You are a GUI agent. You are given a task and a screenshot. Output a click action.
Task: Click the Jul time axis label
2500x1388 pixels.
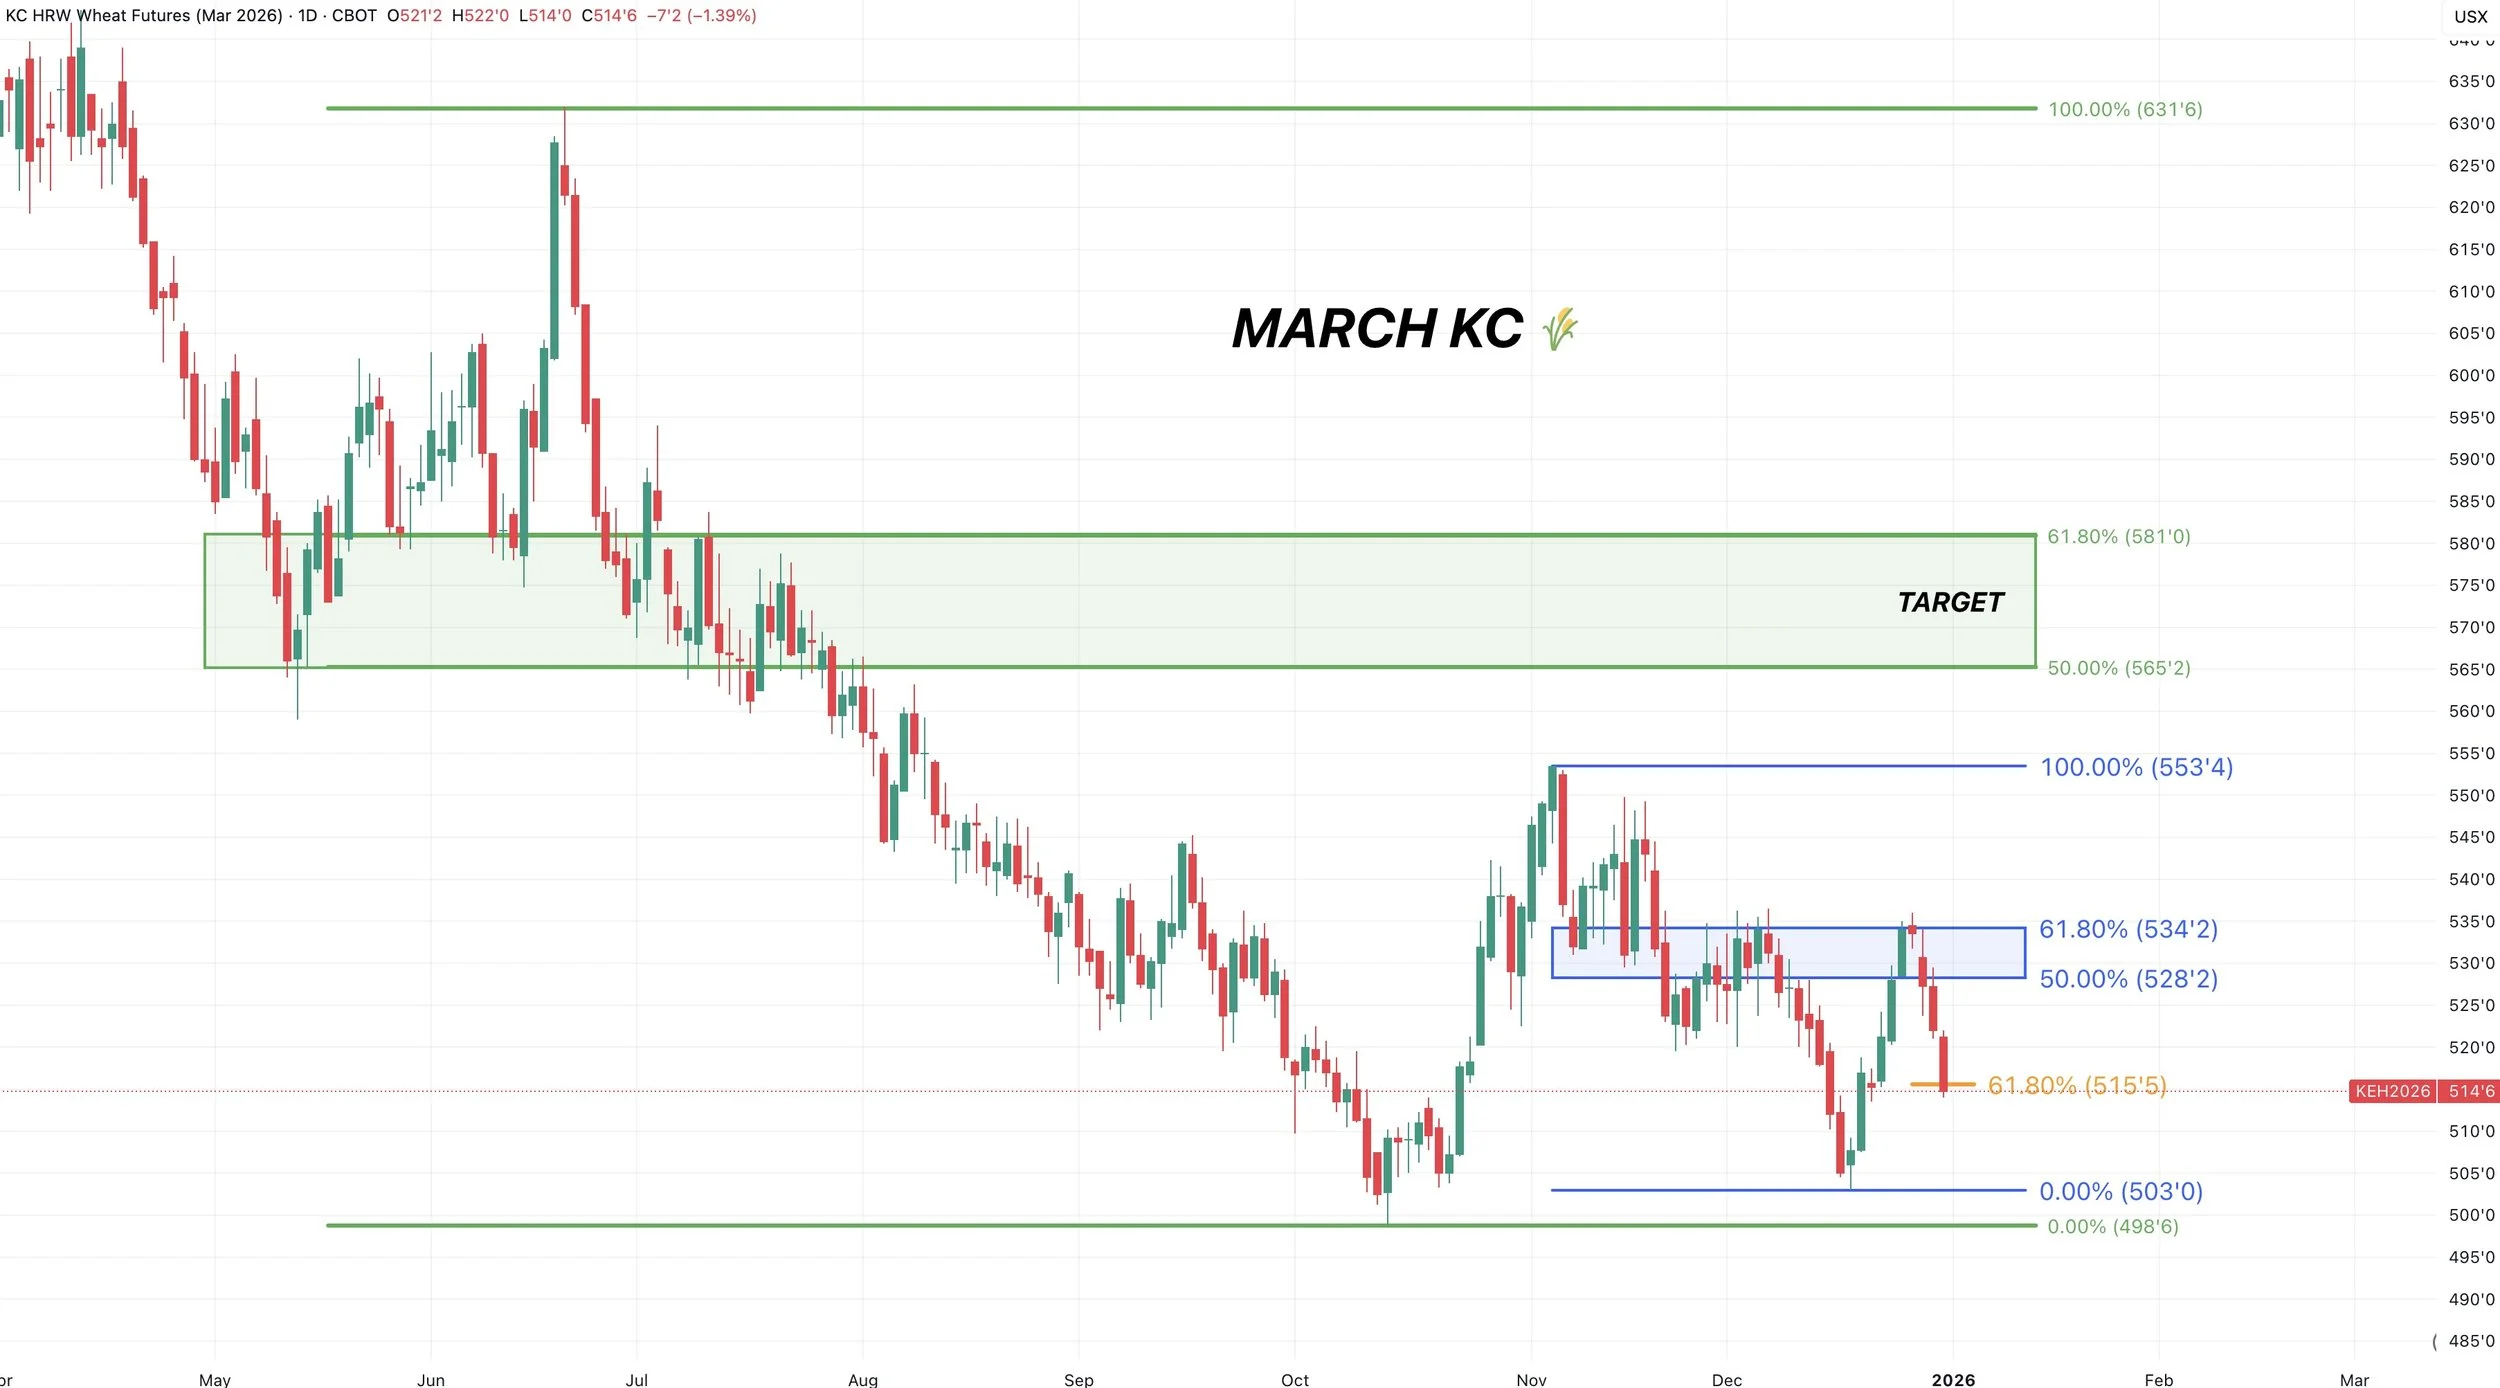click(x=636, y=1380)
